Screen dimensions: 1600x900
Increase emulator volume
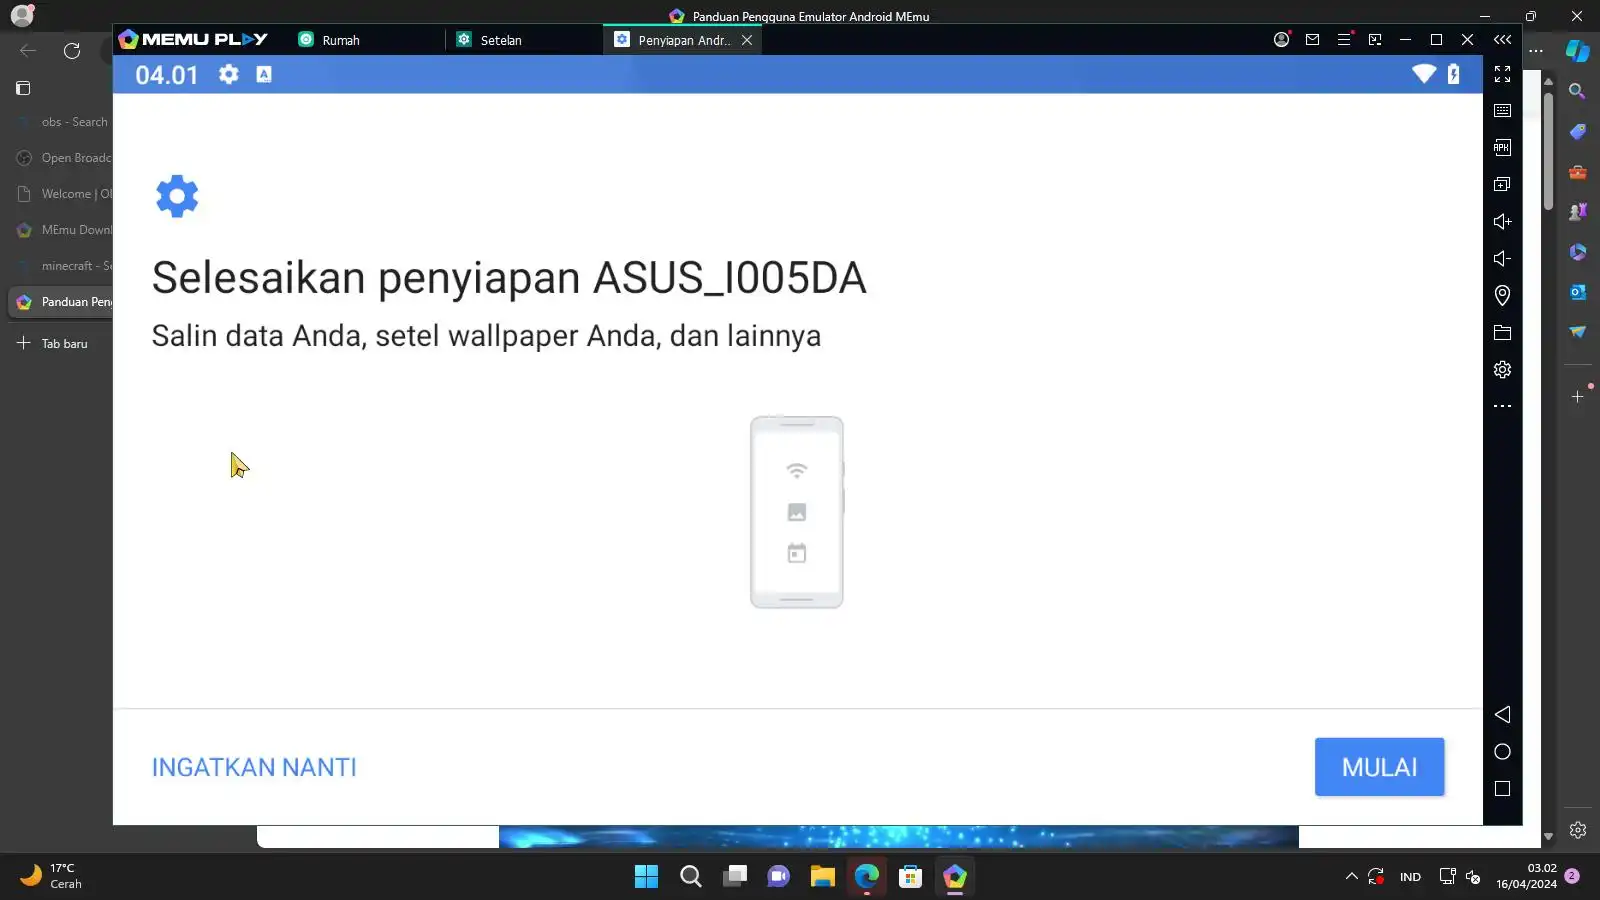(1502, 222)
